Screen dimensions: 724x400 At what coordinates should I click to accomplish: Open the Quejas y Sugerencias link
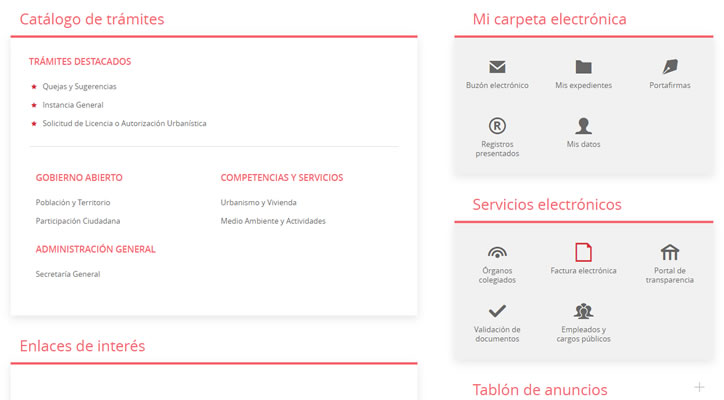[x=79, y=87]
